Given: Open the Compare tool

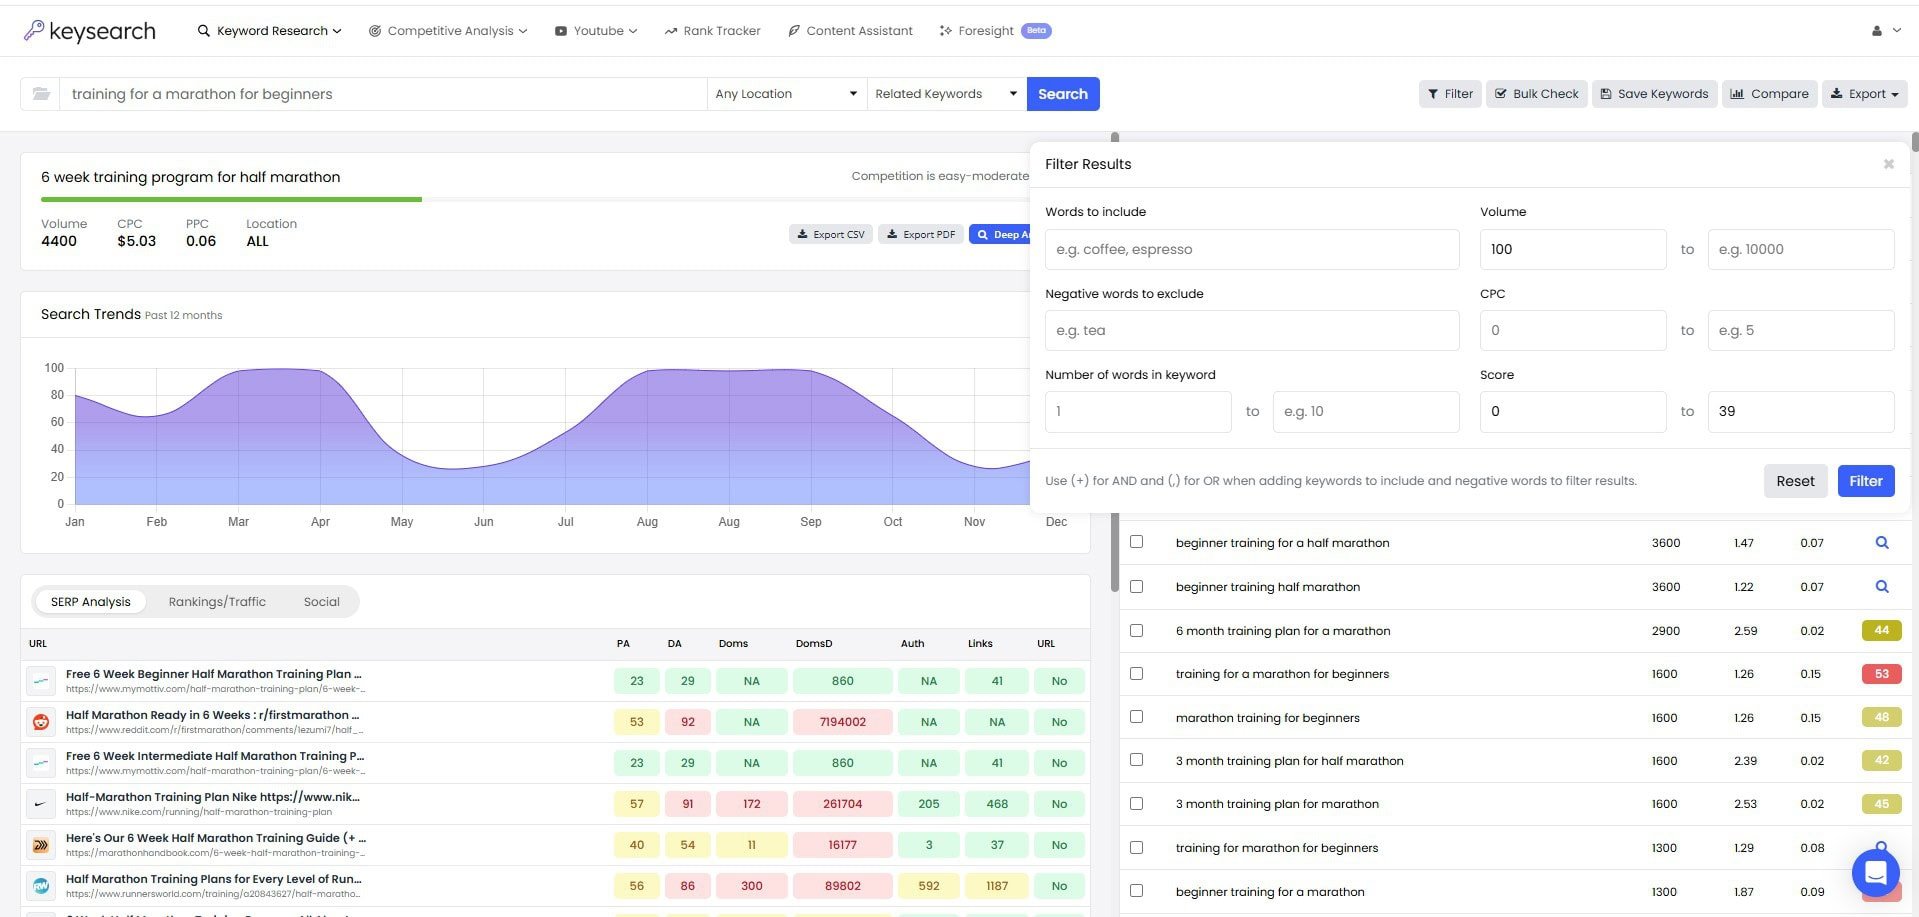Looking at the screenshot, I should (1769, 93).
